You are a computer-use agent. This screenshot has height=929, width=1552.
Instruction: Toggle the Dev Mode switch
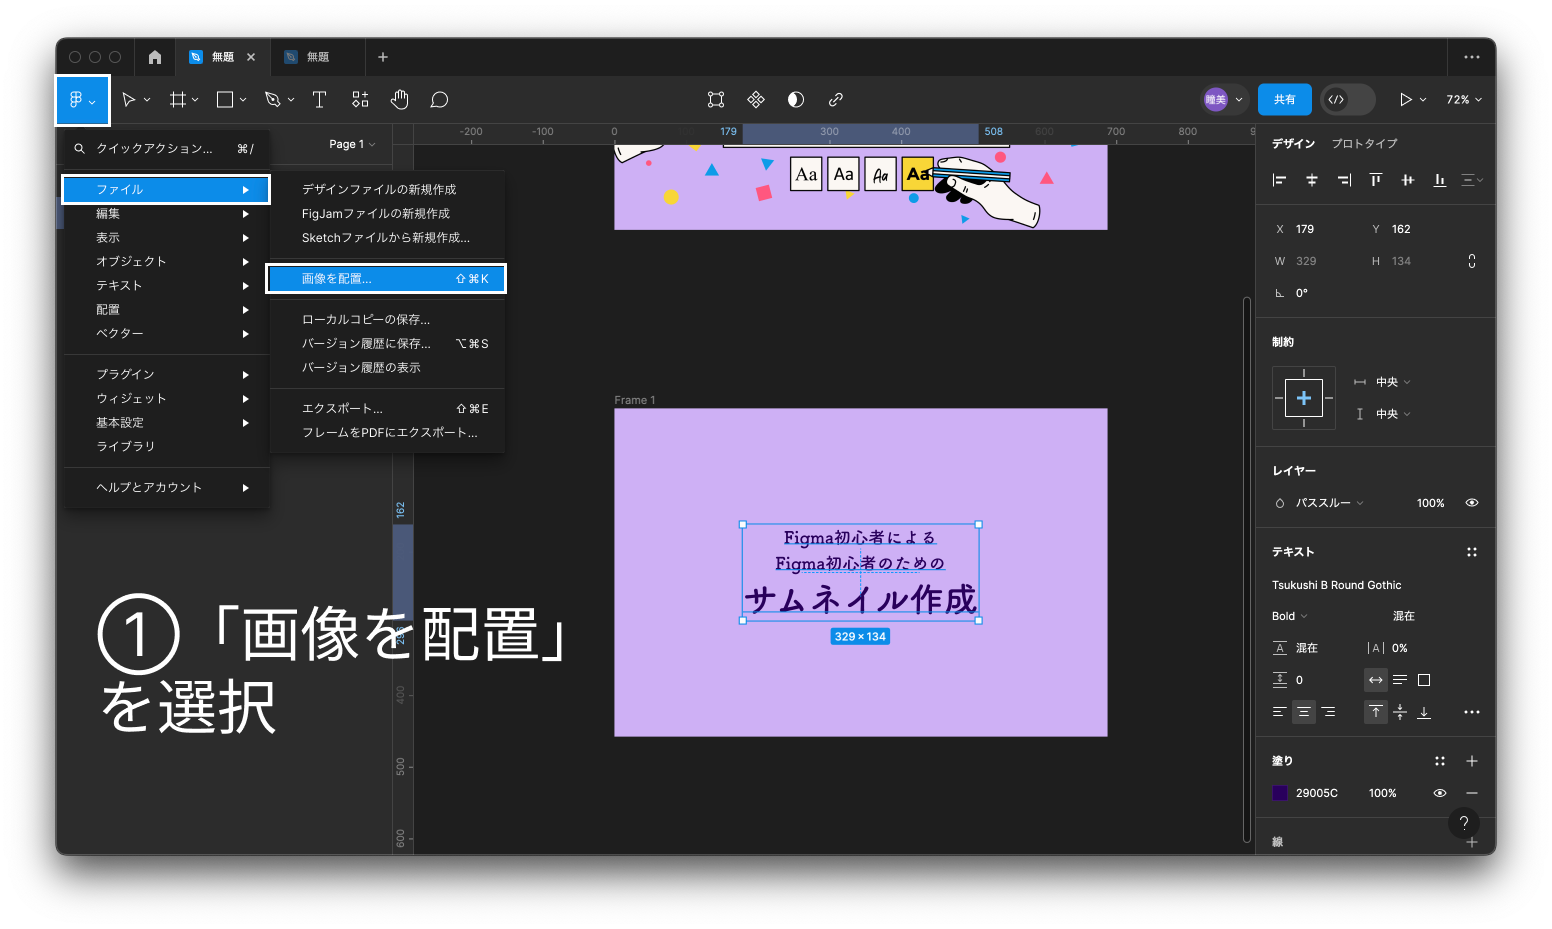1347,99
